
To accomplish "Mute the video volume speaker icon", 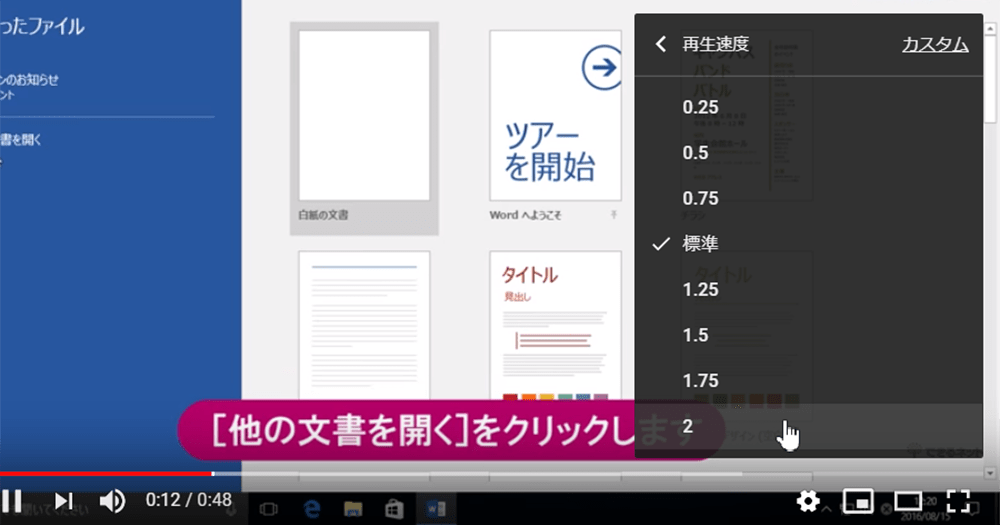I will point(112,501).
